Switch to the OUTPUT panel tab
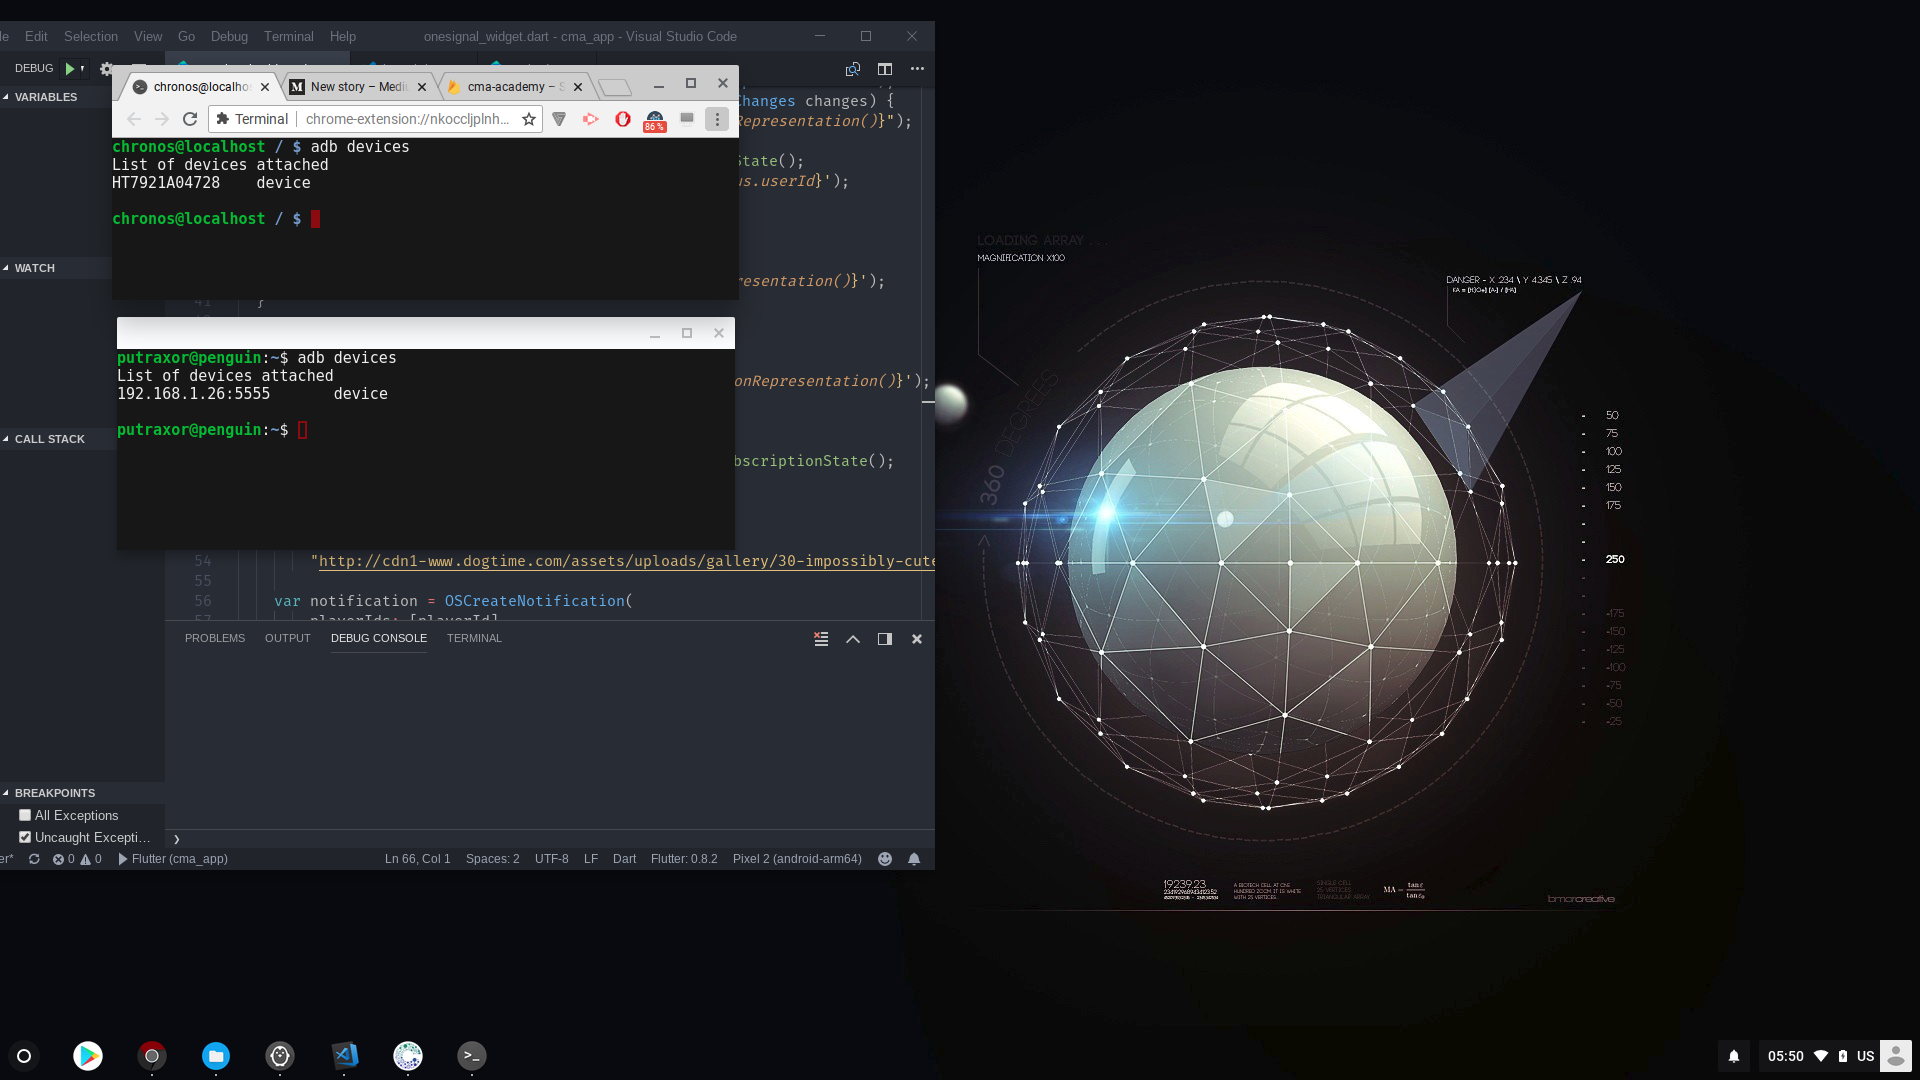This screenshot has width=1920, height=1080. pyautogui.click(x=288, y=638)
